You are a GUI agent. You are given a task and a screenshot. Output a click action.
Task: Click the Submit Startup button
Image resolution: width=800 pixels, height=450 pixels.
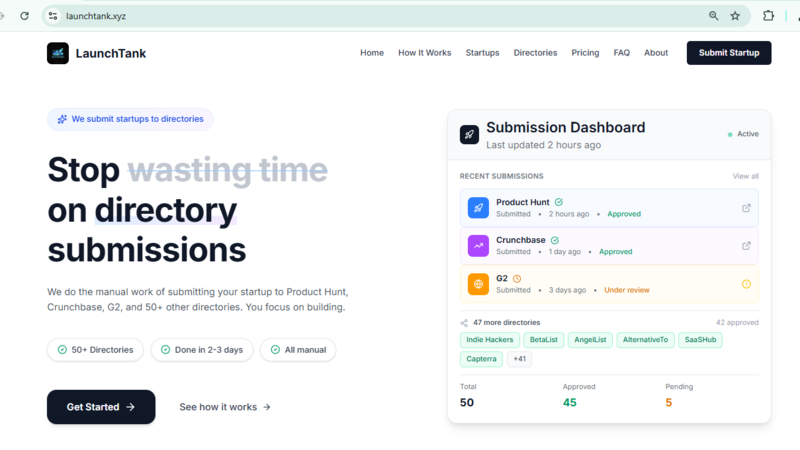point(728,53)
